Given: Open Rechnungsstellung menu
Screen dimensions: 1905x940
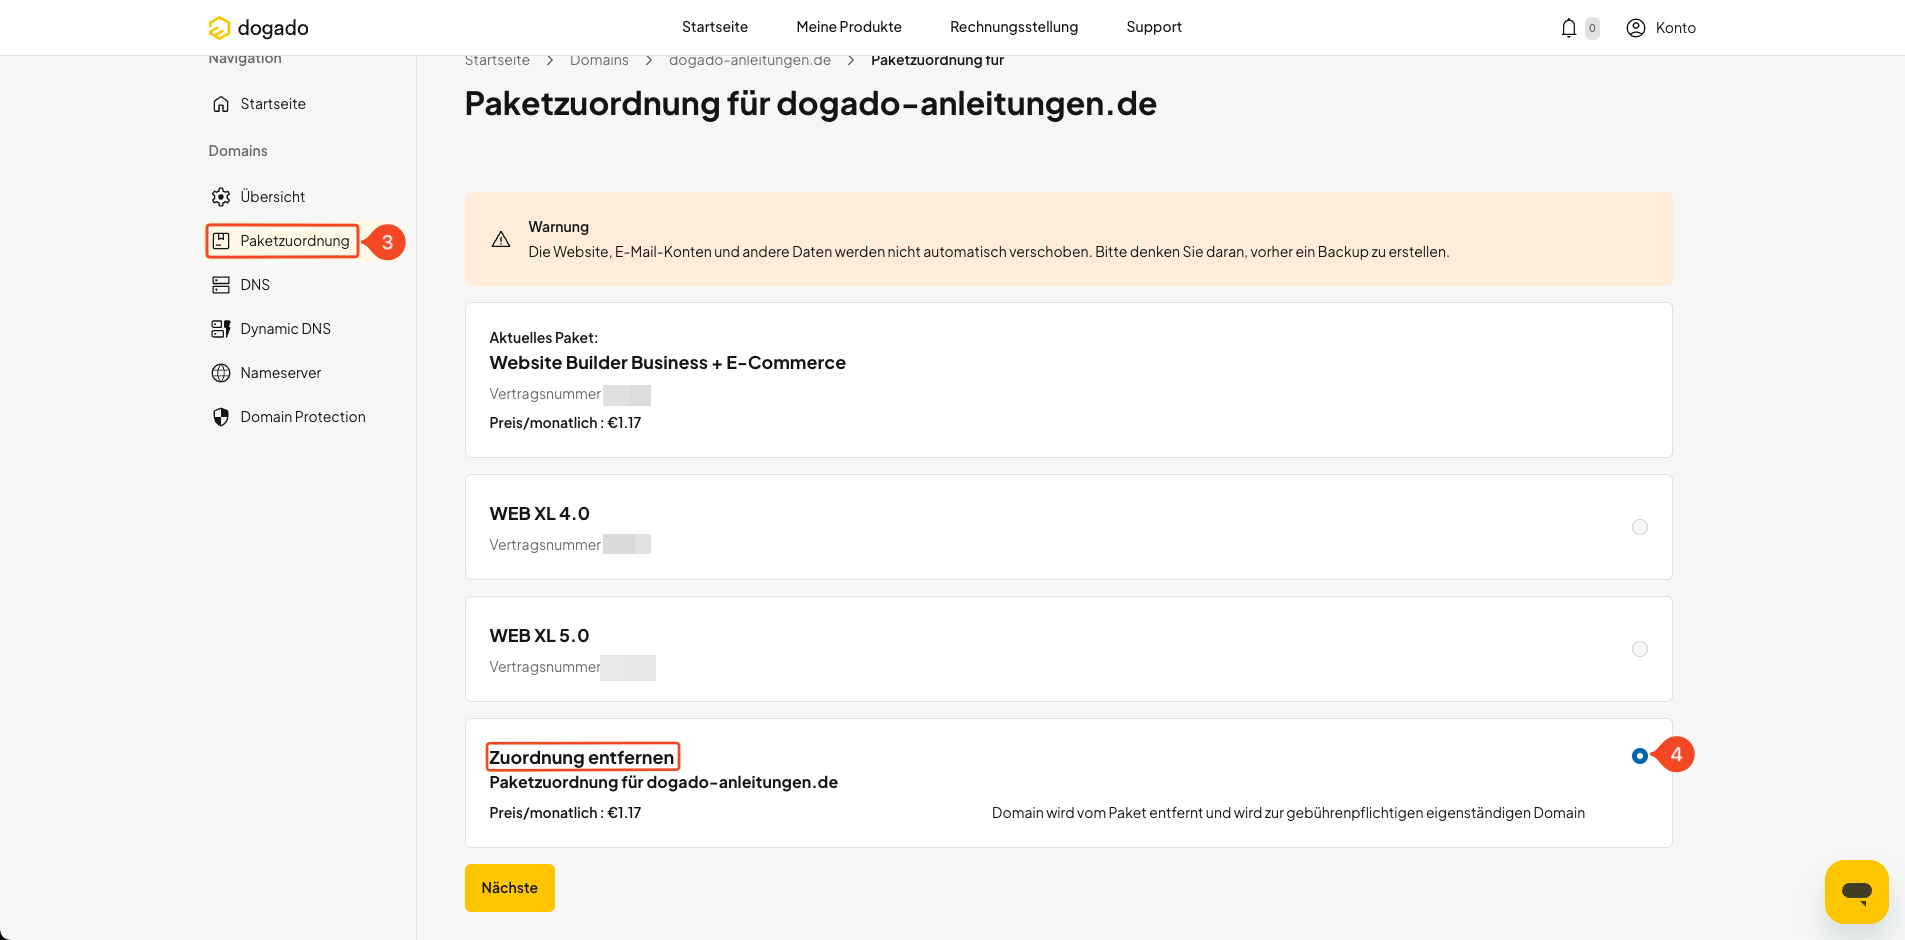Looking at the screenshot, I should 1014,27.
